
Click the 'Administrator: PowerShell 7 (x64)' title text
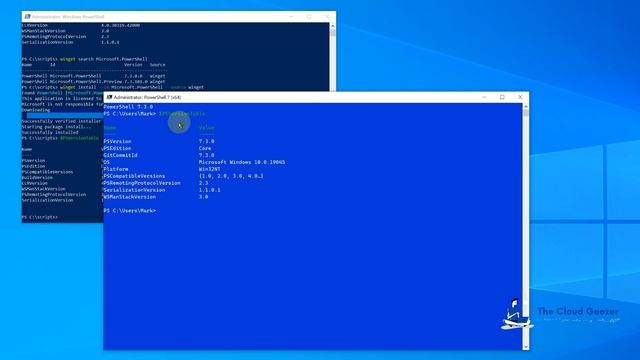147,97
